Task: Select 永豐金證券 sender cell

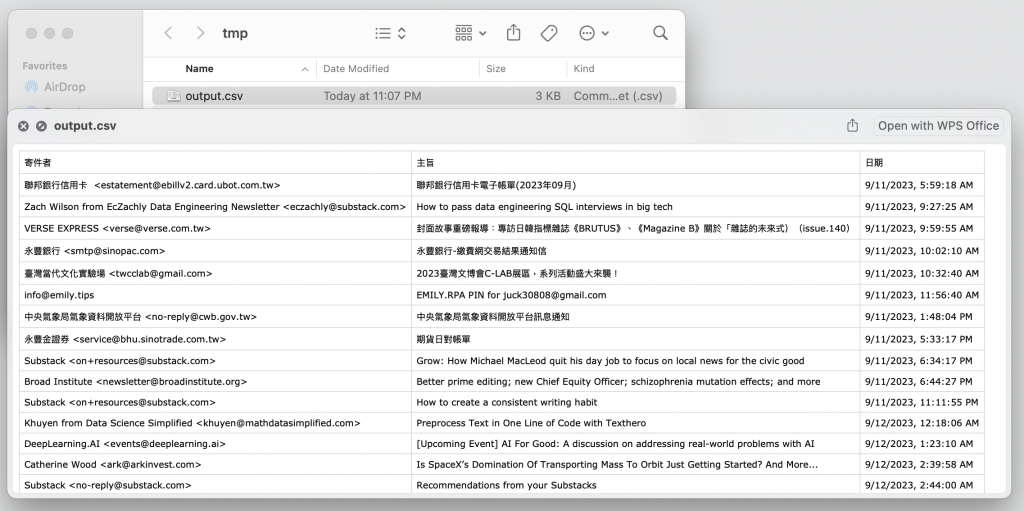Action: pos(216,339)
